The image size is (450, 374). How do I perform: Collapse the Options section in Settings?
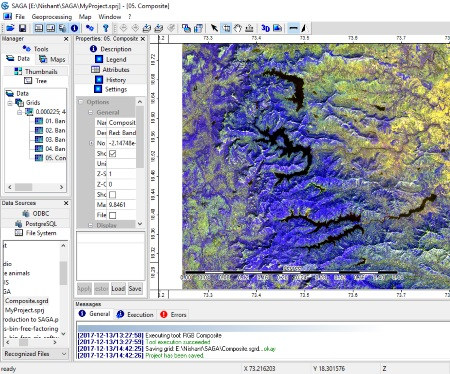[81, 102]
